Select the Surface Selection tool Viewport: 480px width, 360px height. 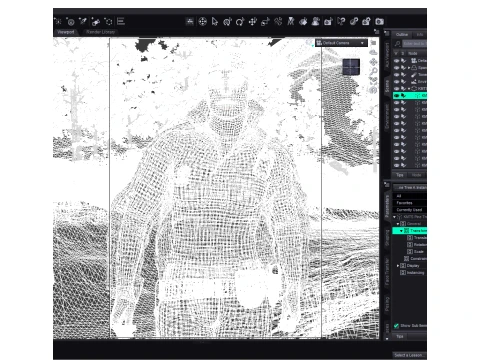click(x=303, y=22)
